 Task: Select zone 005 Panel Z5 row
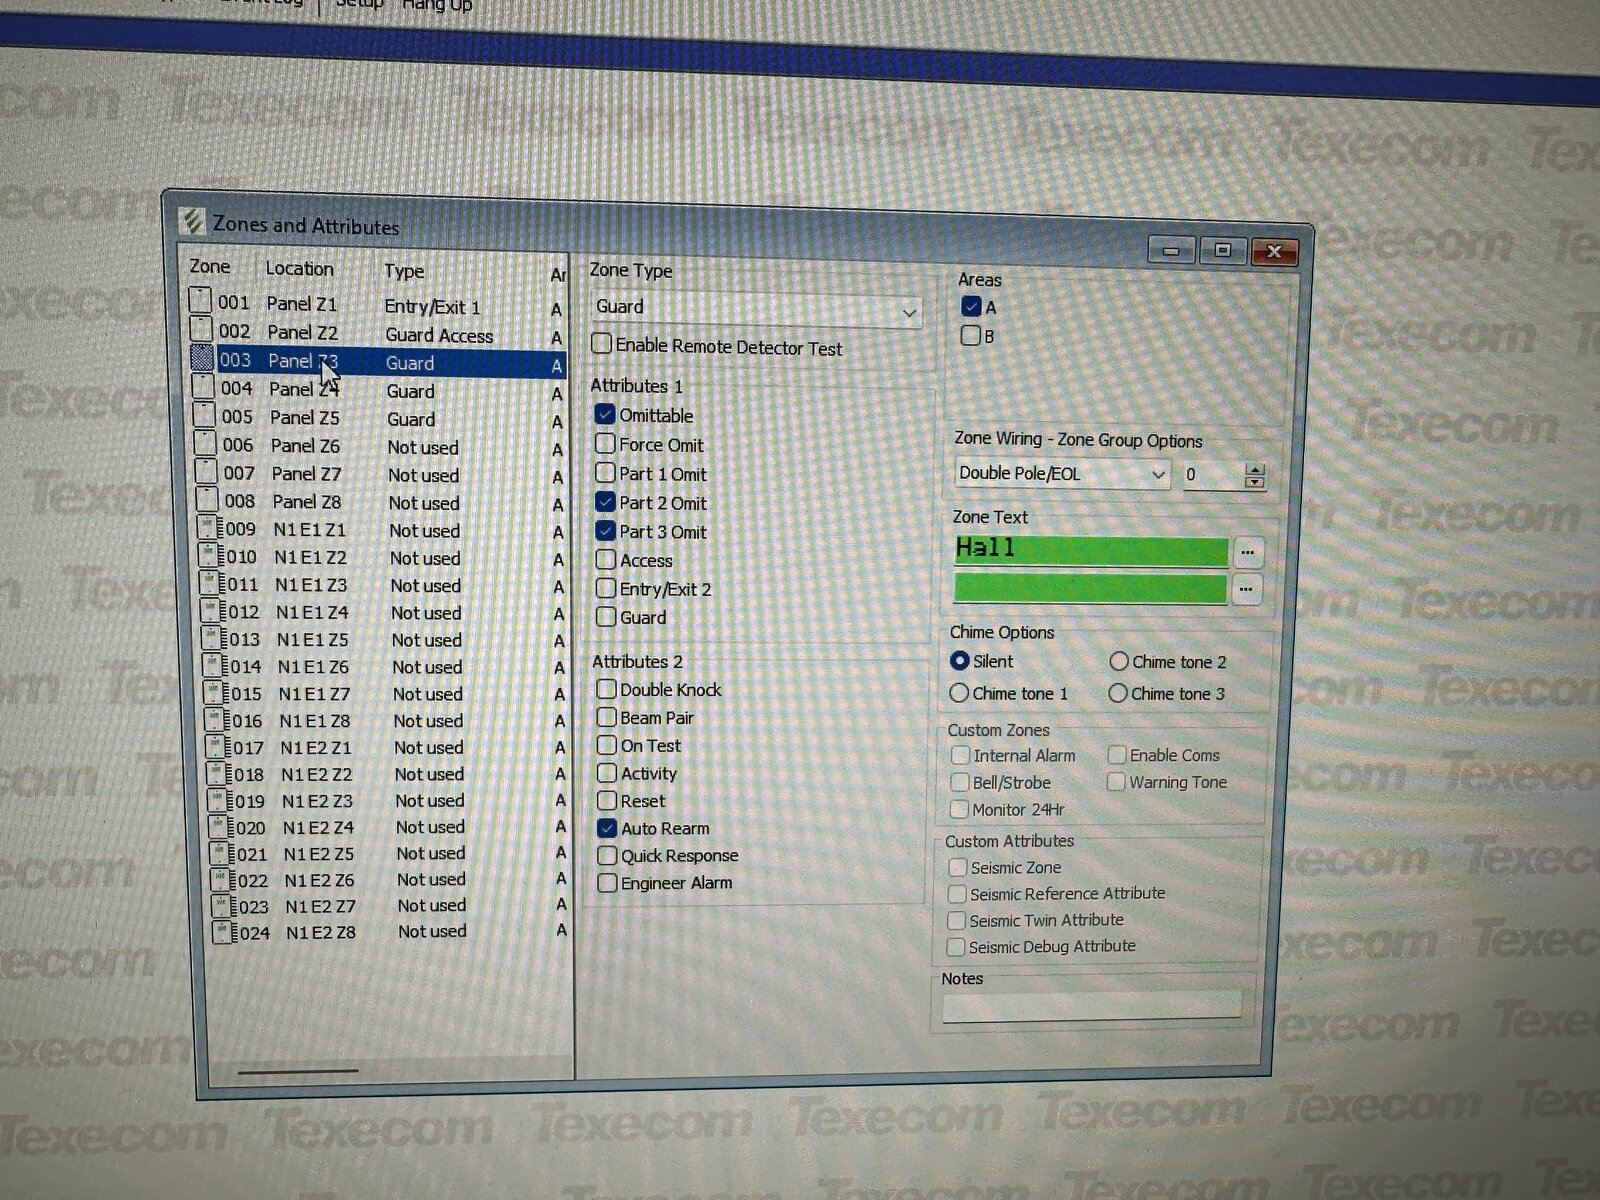click(380, 418)
